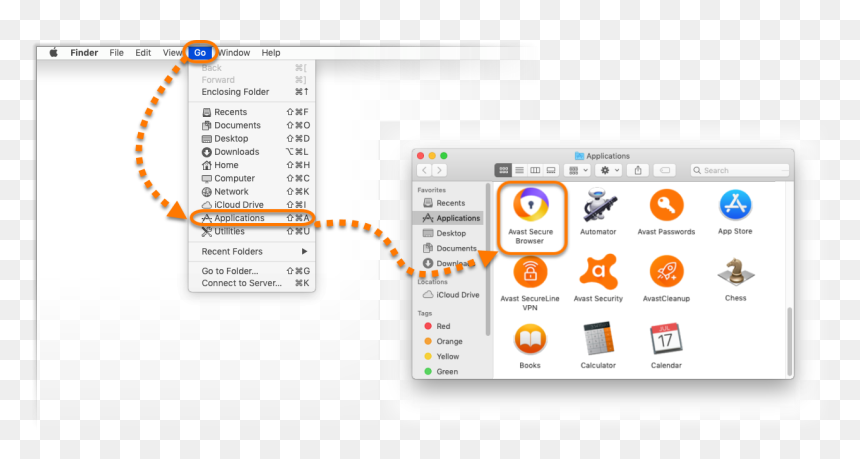The image size is (860, 459).
Task: Select Desktop in the Go menu
Action: pos(252,138)
